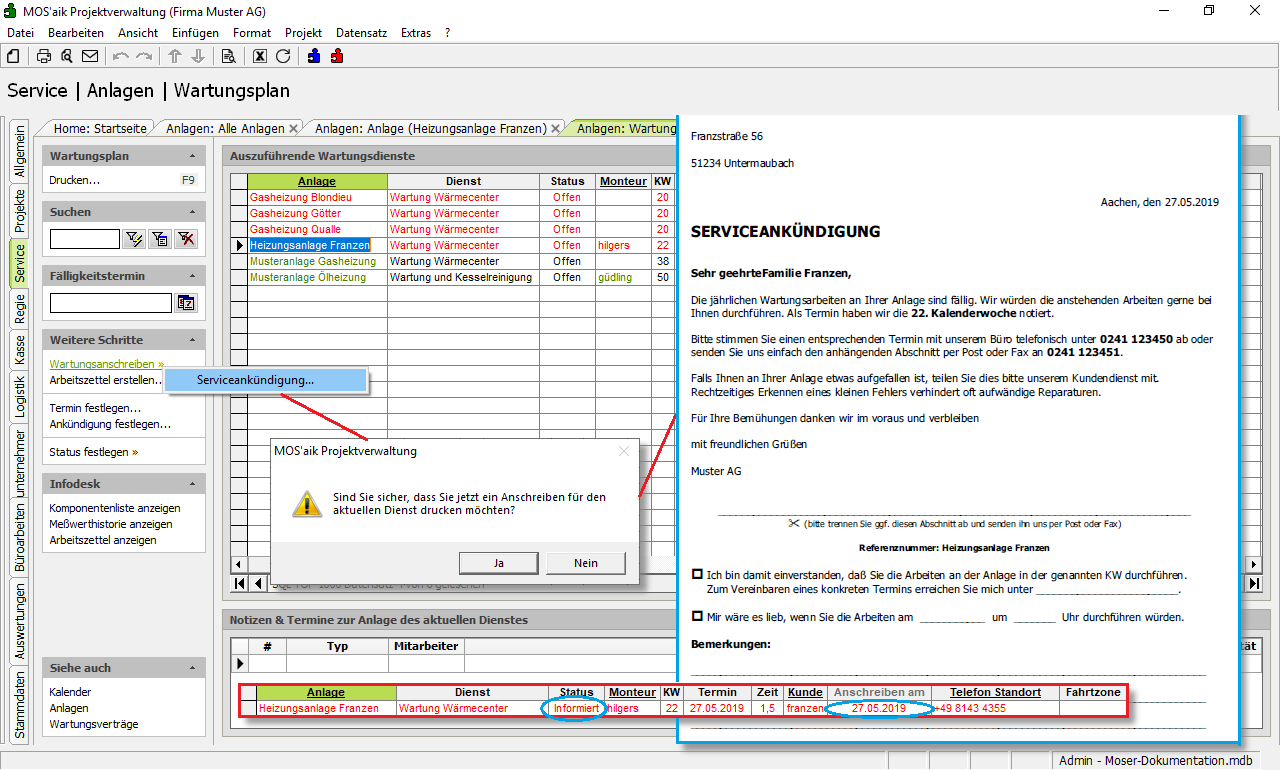Viewport: 1280px width, 770px height.
Task: Click the print icon in the toolbar
Action: [x=44, y=56]
